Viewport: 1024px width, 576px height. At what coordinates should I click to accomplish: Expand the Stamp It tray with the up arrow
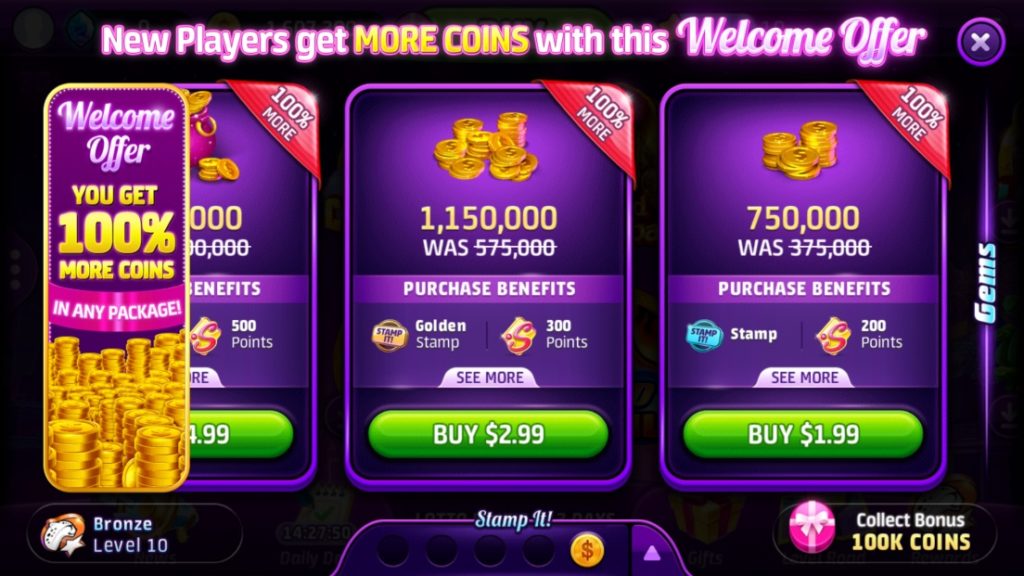click(x=651, y=554)
